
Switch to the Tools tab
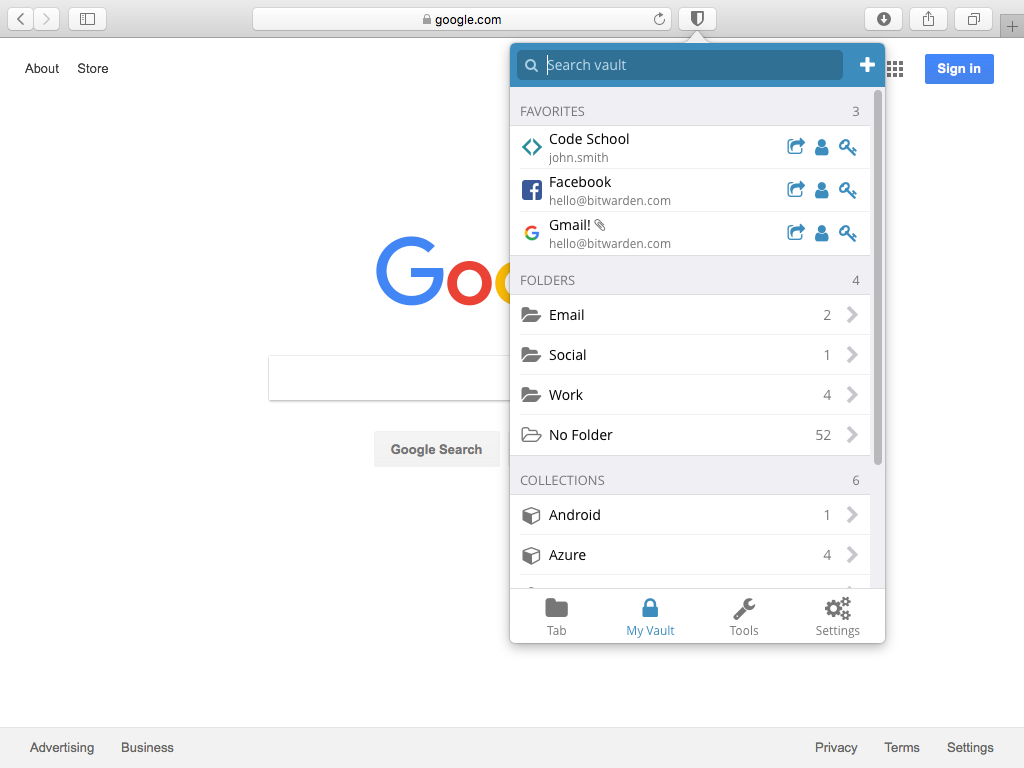click(744, 614)
